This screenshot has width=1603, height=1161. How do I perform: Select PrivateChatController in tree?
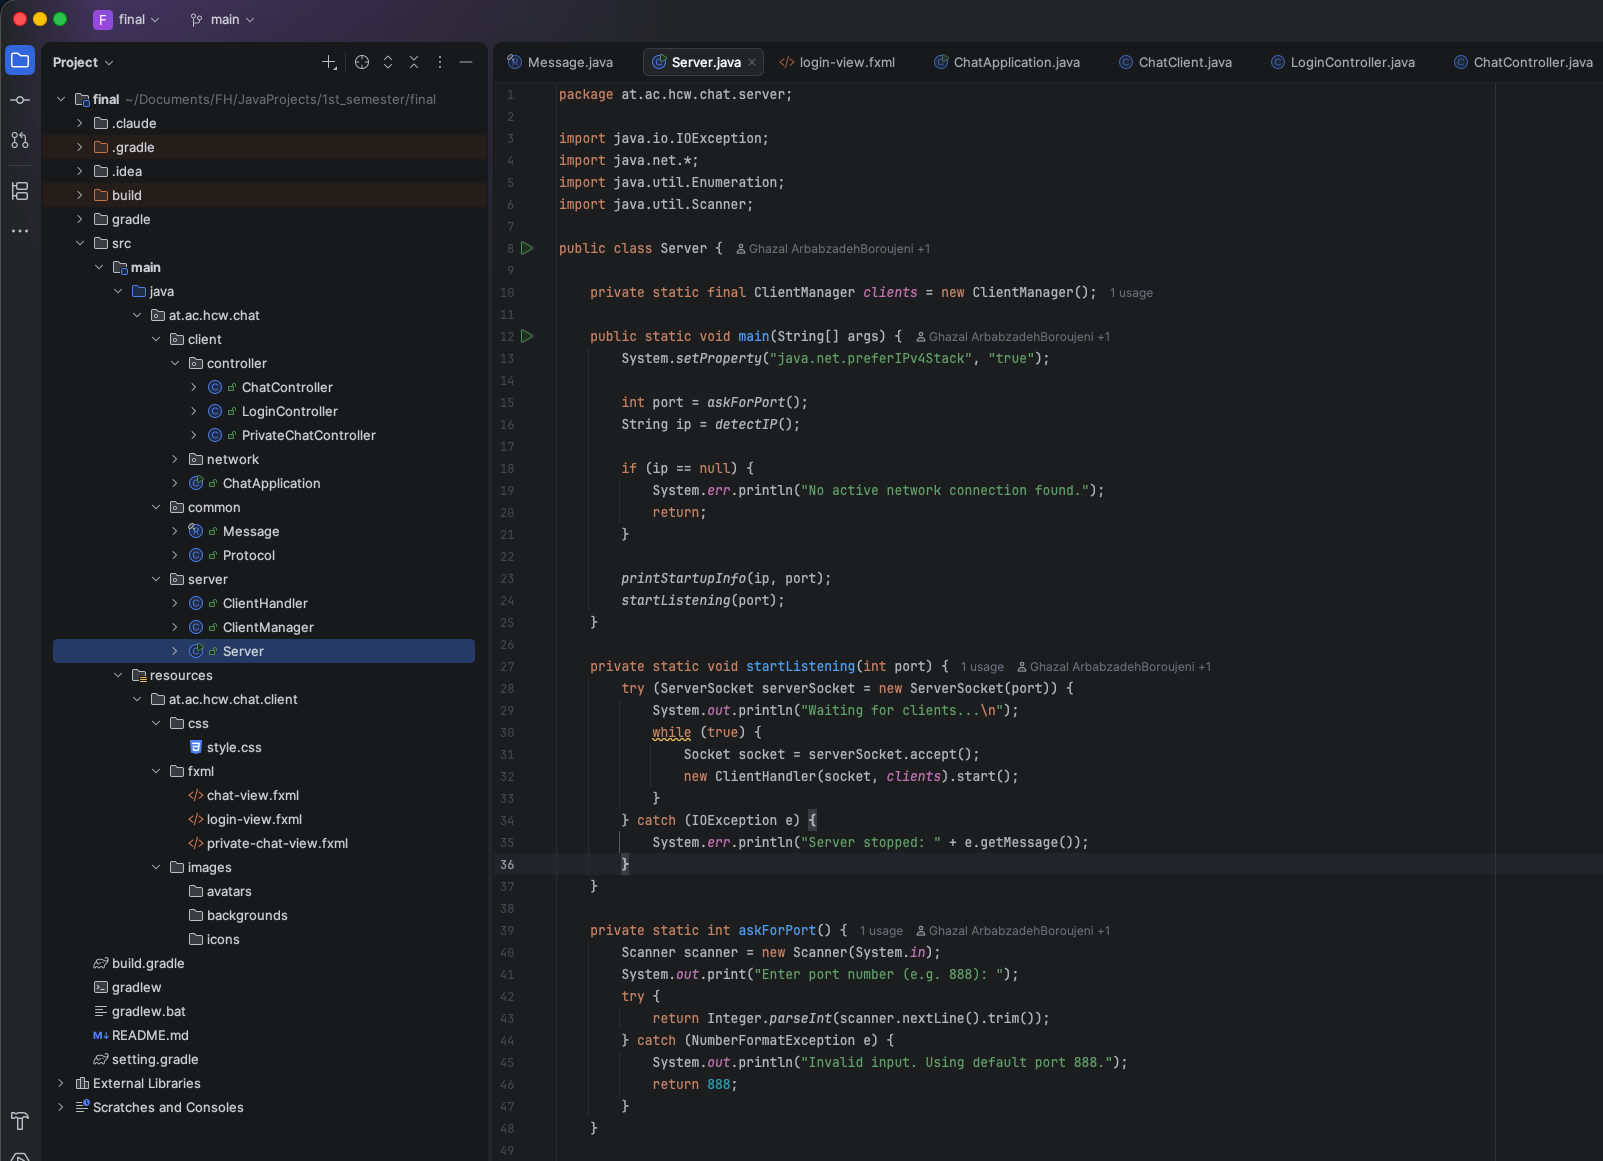309,435
